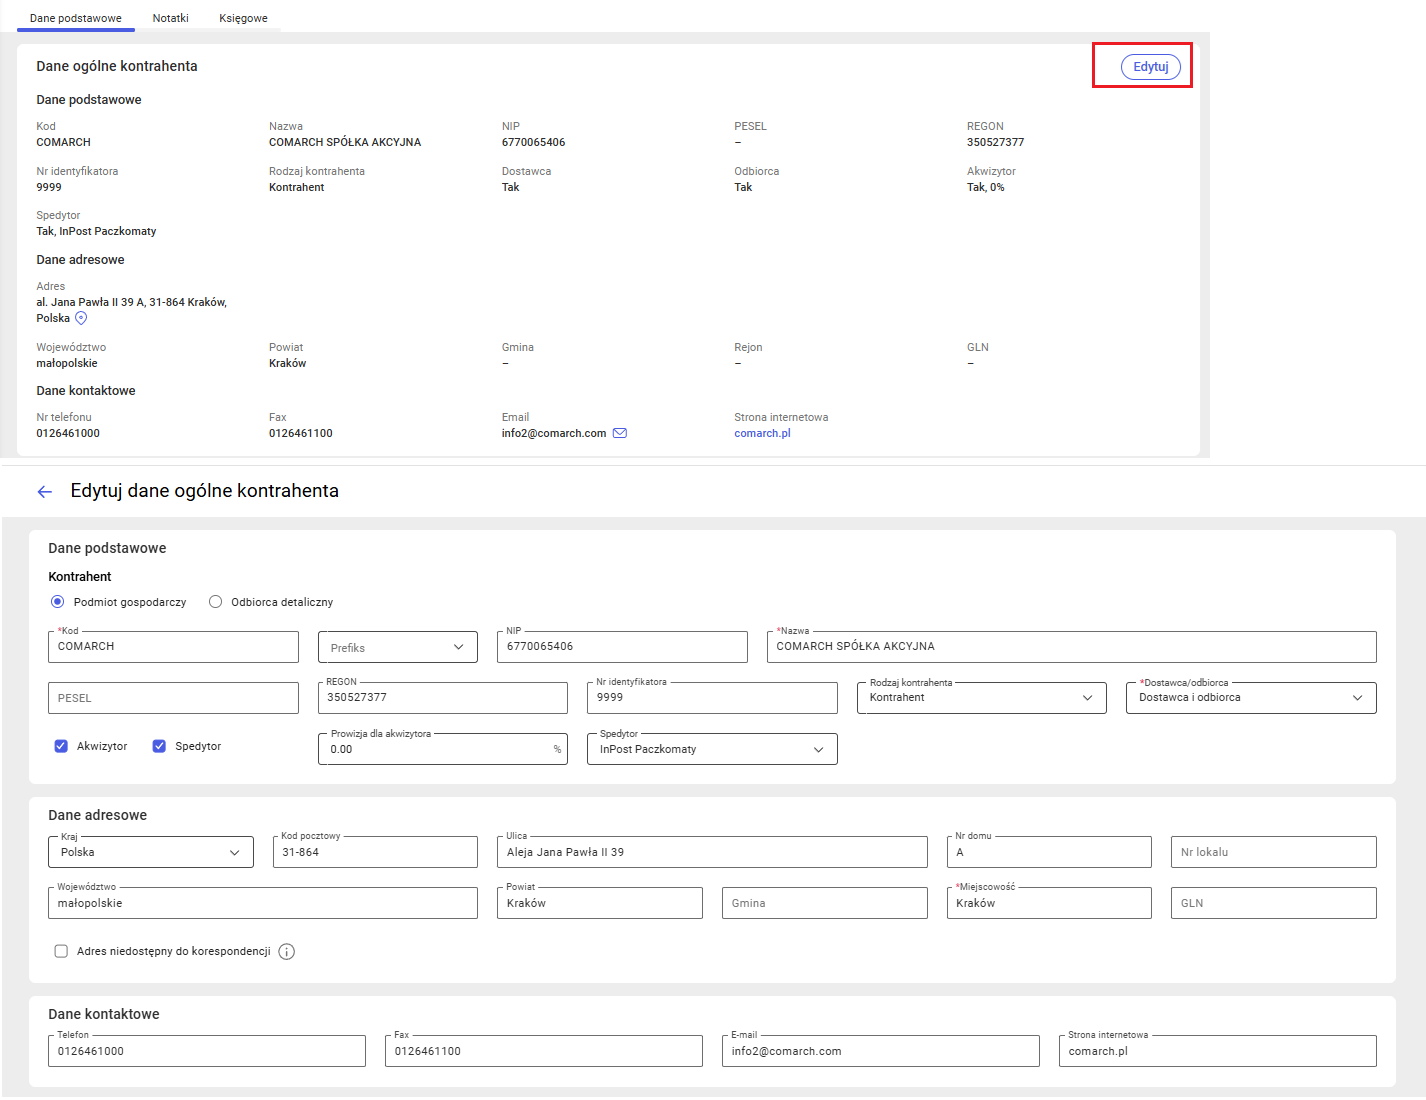Select the Podmiot gospodarczy radio button

(58, 602)
